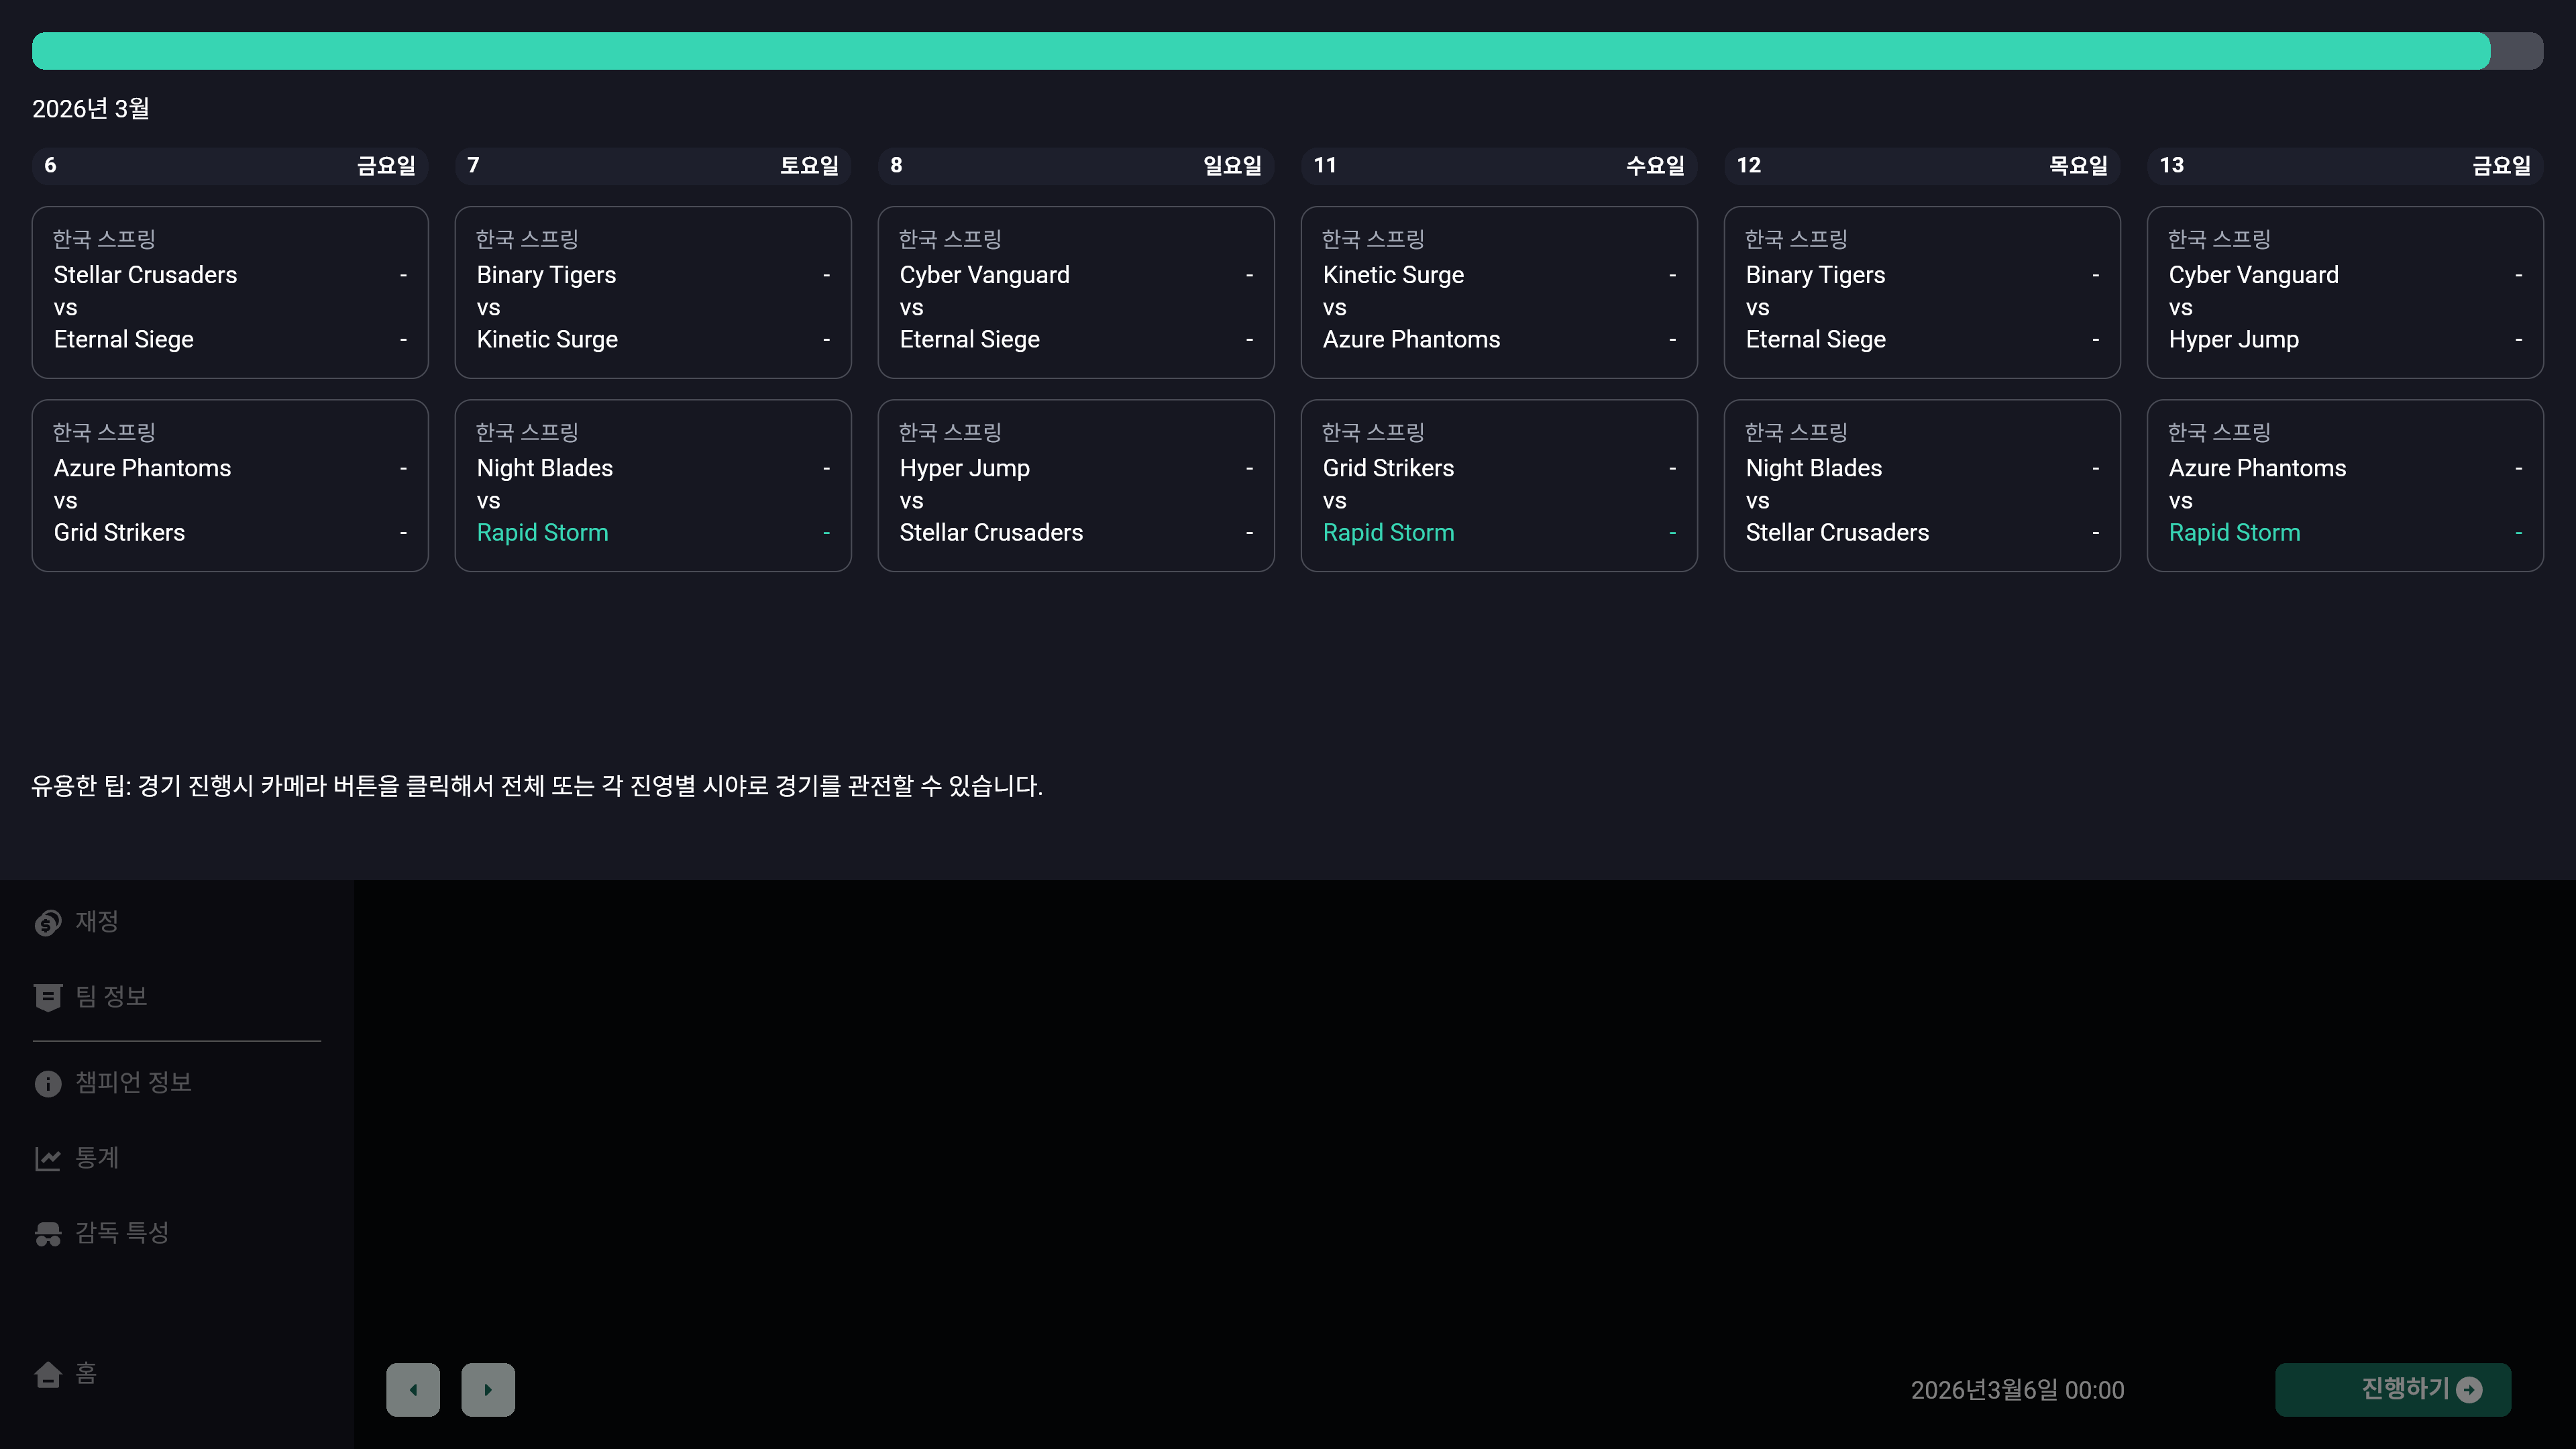2576x1449 pixels.
Task: Click Rapid Storm in Grid Strikers match
Action: [x=1388, y=533]
